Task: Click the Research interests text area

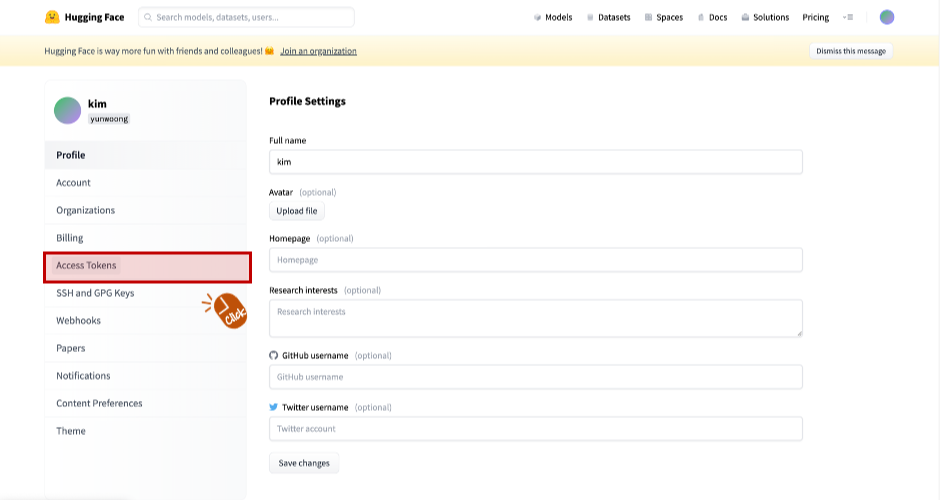Action: (536, 318)
